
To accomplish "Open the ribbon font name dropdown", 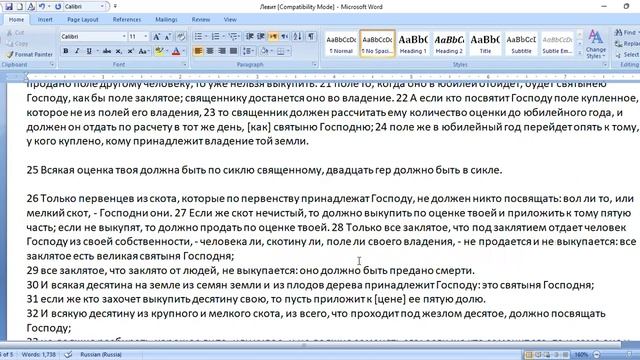I will (124, 37).
